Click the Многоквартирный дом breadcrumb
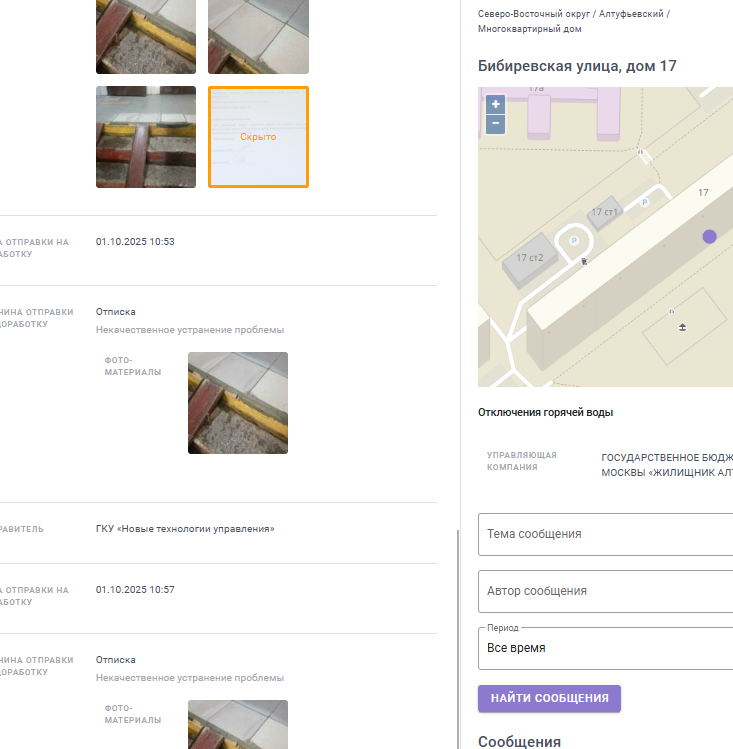This screenshot has height=749, width=733. tap(530, 29)
